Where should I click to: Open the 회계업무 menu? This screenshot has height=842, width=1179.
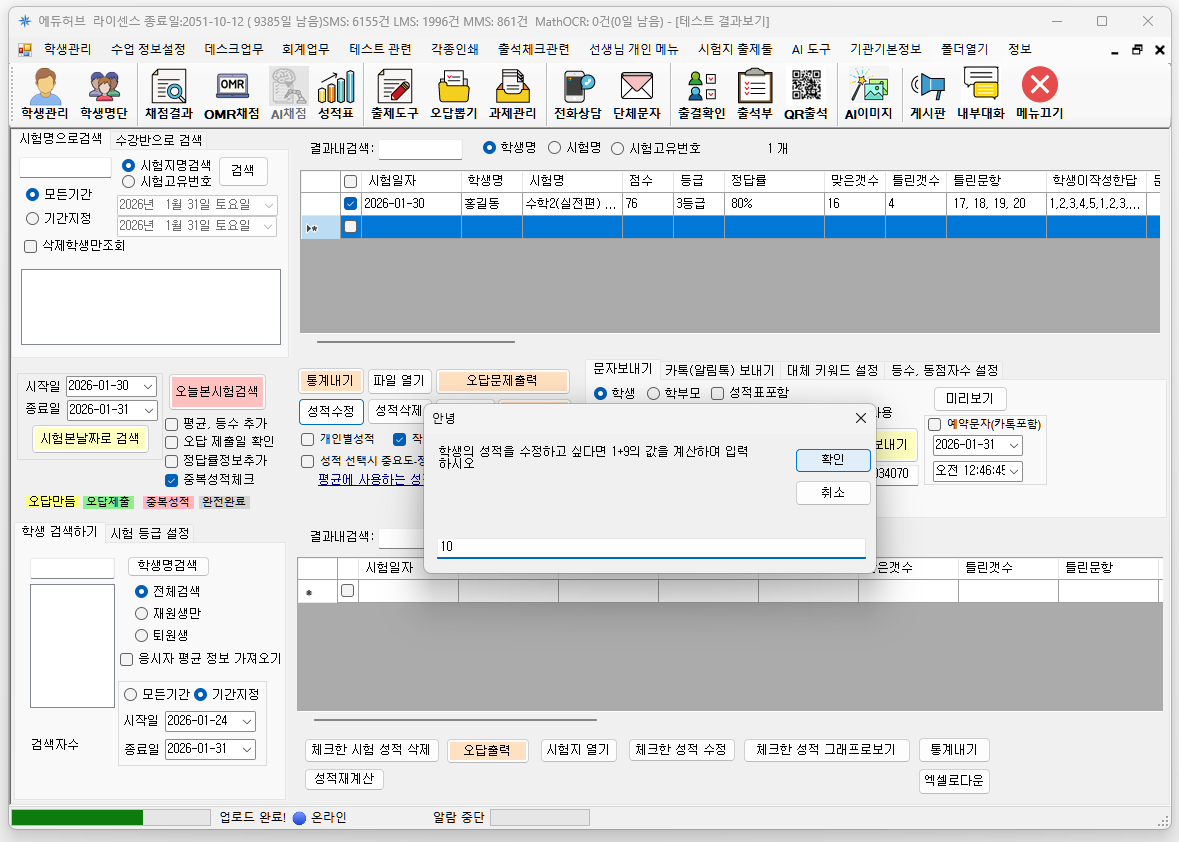(305, 49)
